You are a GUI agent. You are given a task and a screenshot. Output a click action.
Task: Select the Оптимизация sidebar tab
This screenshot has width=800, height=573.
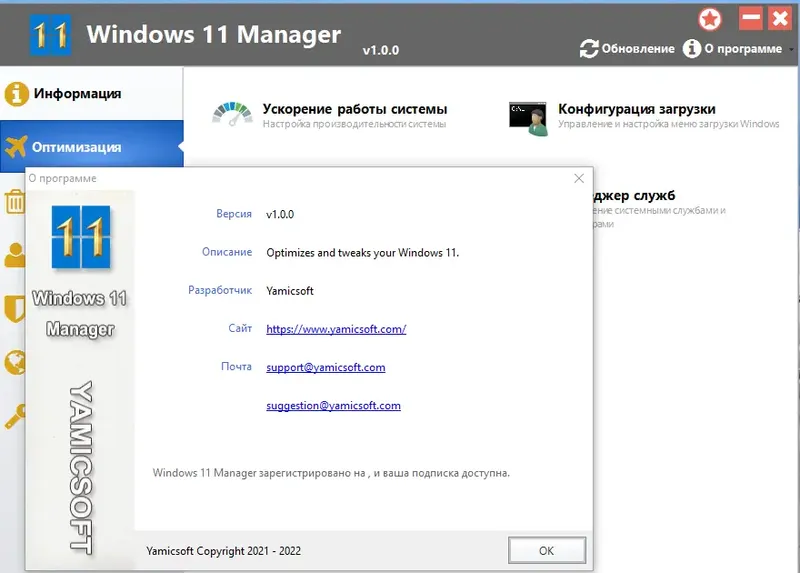pos(92,147)
